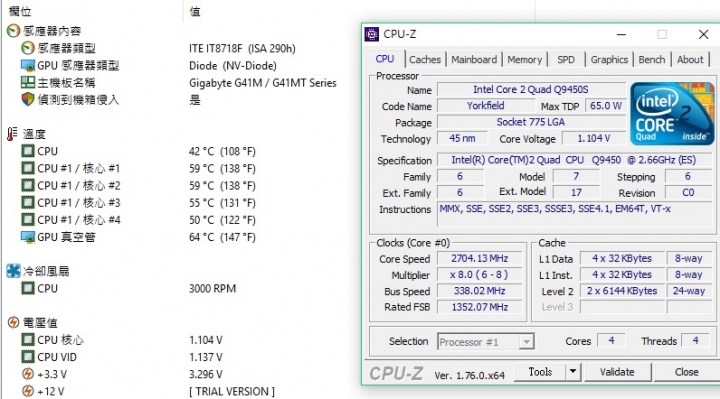Viewport: 720px width, 399px height.
Task: Click the +3.3 V voltage icon
Action: (28, 374)
